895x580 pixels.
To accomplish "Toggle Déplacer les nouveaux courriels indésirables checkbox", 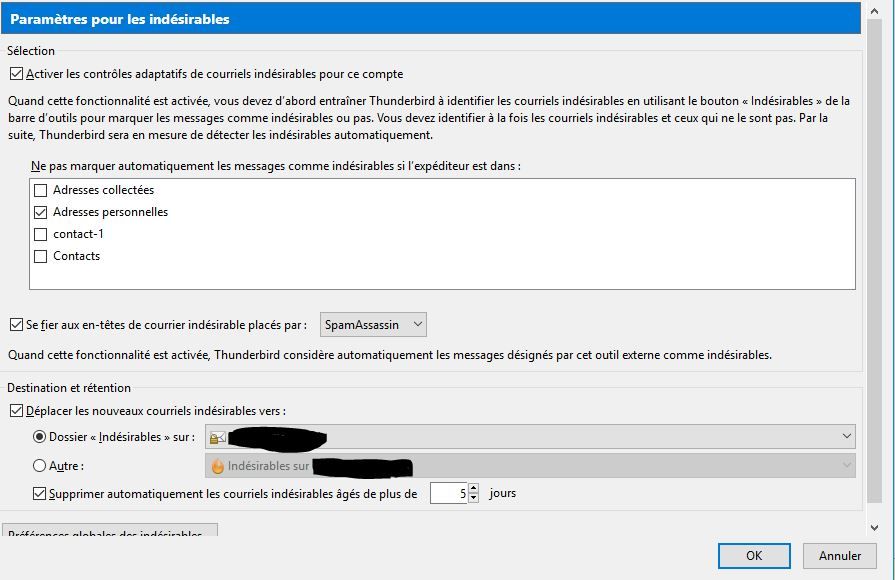I will tap(17, 410).
